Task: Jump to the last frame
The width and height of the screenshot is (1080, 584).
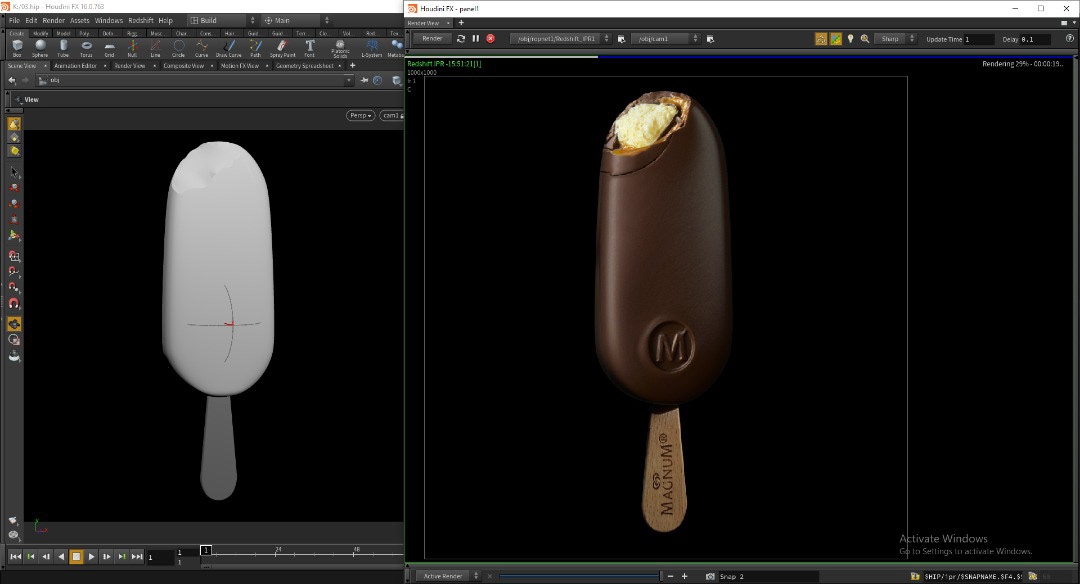Action: click(137, 556)
